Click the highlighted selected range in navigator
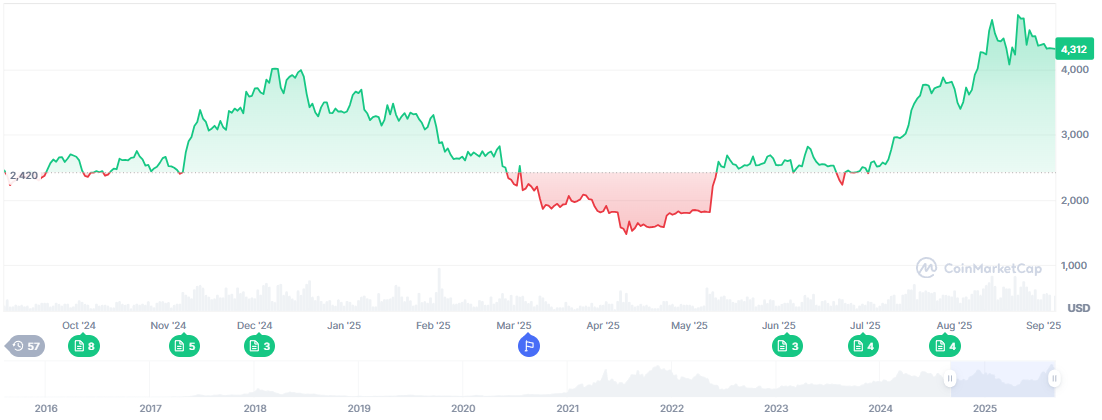 (1002, 380)
